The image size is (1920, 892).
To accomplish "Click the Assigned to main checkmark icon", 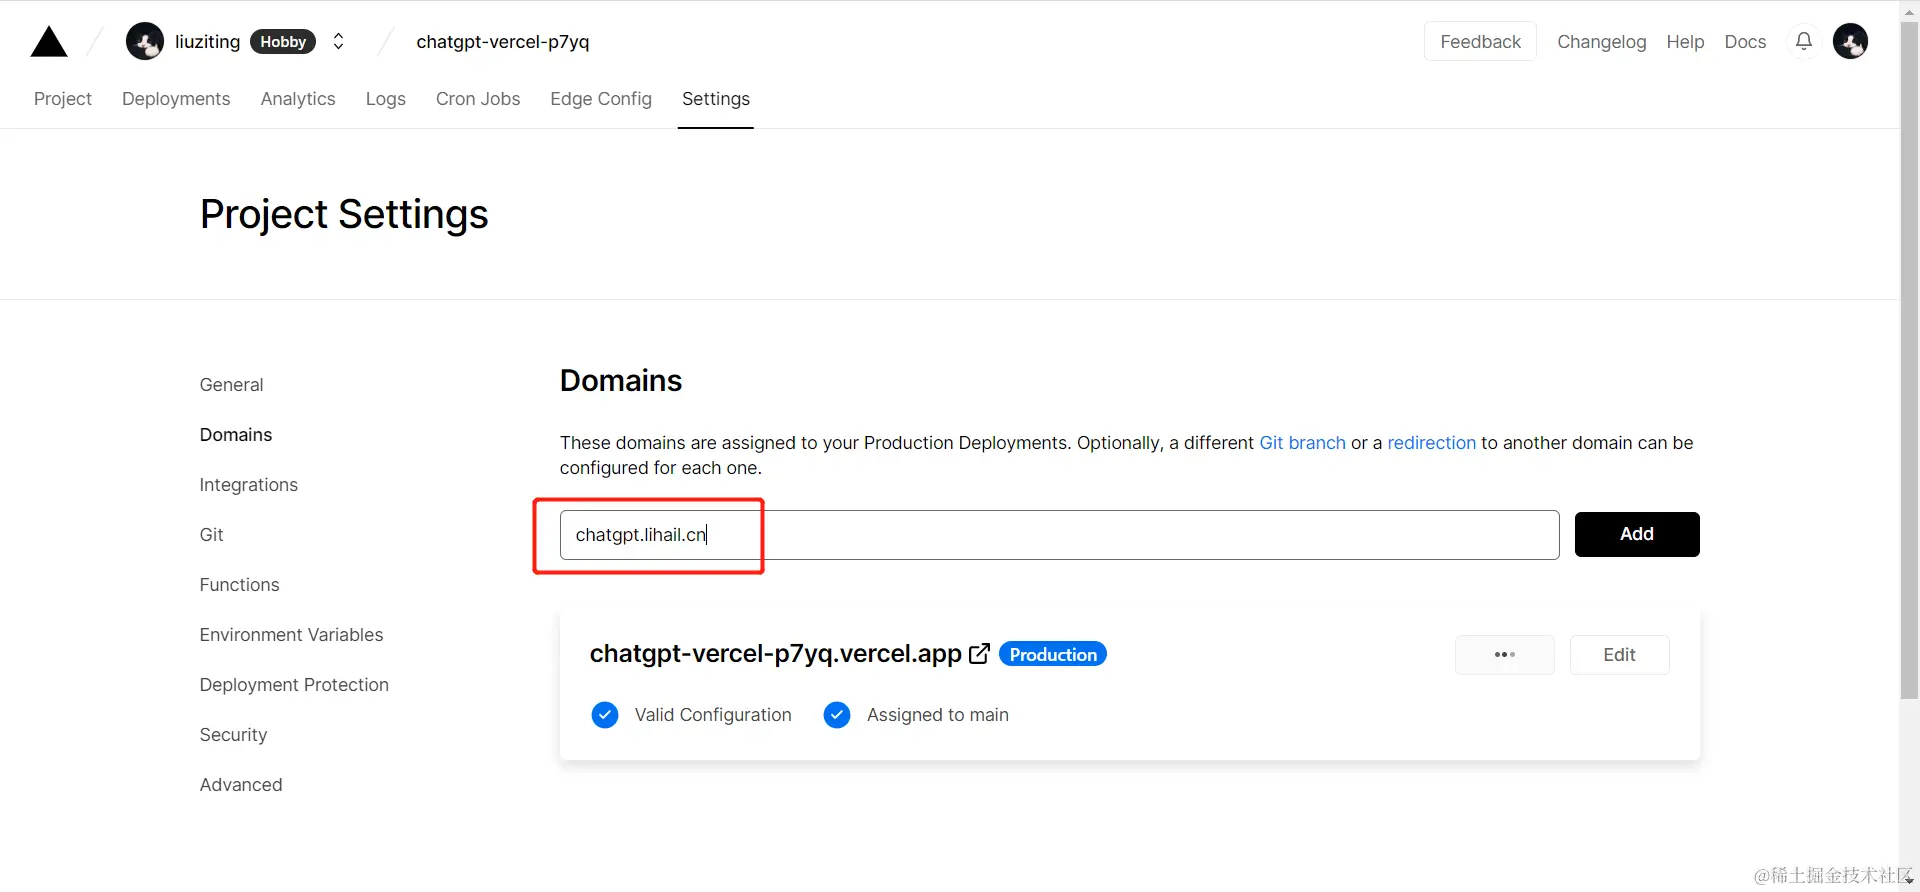I will click(837, 715).
